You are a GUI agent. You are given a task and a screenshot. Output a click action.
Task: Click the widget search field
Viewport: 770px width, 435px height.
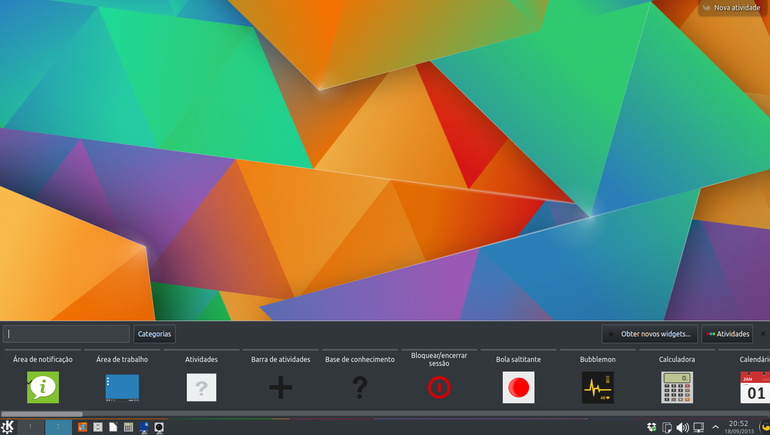pyautogui.click(x=66, y=334)
